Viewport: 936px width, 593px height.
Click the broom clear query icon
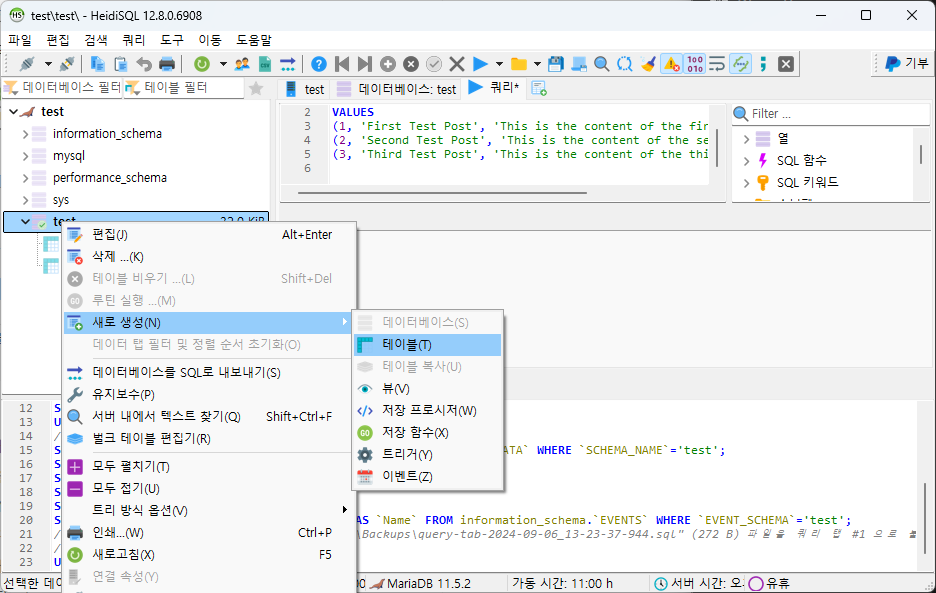648,64
